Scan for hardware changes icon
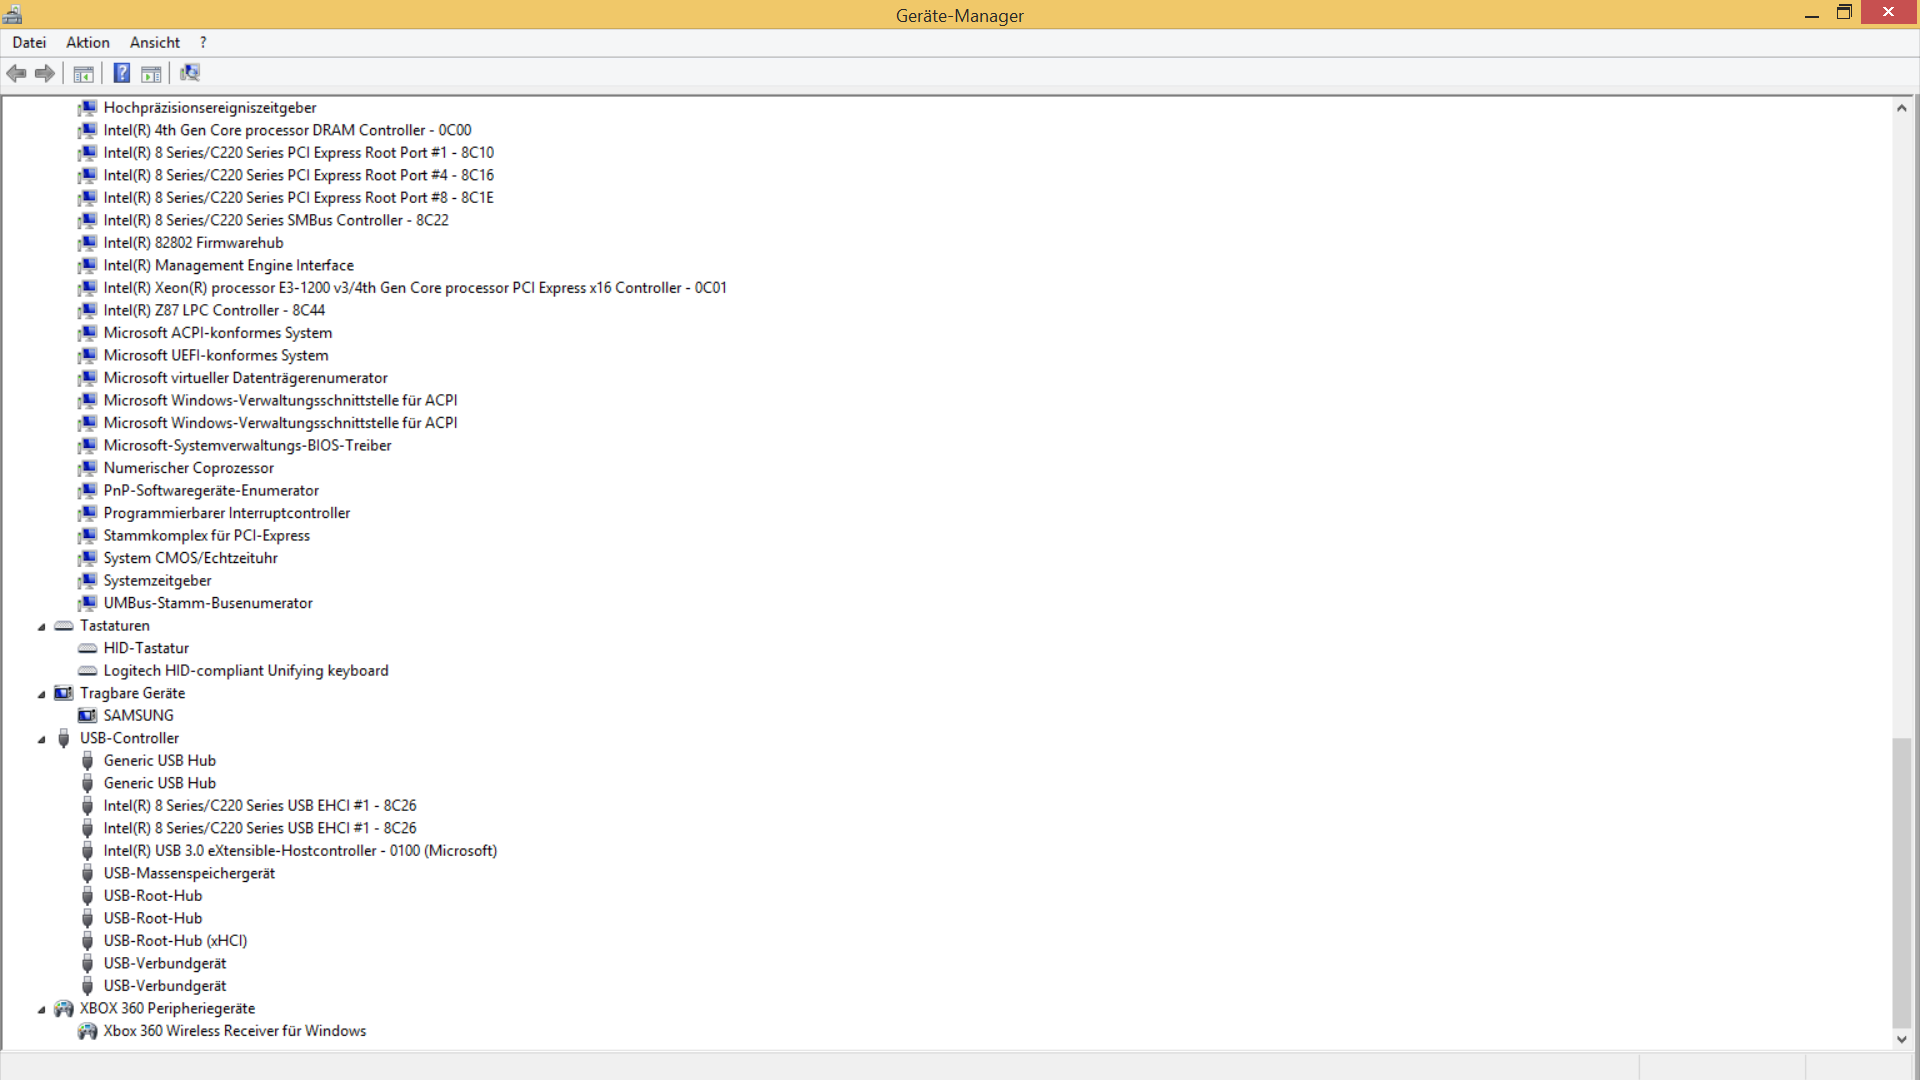Screen dimensions: 1920x1080 (x=189, y=73)
